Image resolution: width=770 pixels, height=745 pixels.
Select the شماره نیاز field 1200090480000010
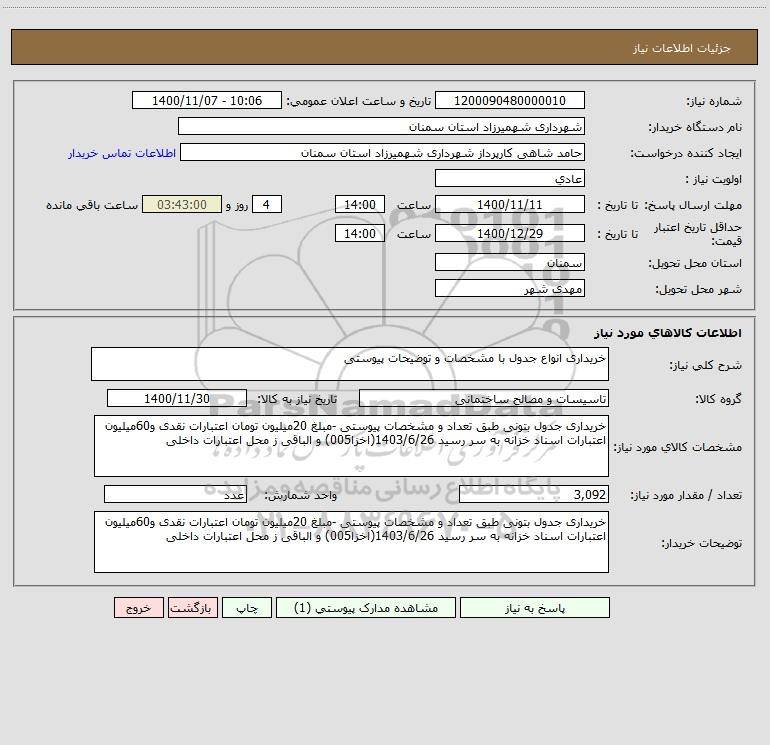click(x=510, y=100)
